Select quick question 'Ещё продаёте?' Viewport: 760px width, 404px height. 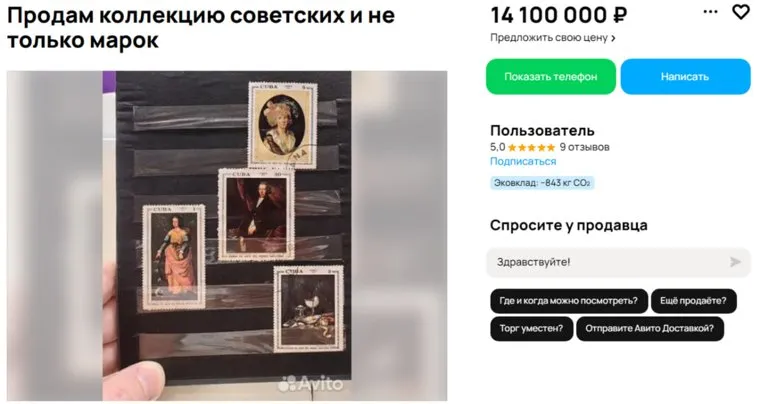pyautogui.click(x=693, y=301)
